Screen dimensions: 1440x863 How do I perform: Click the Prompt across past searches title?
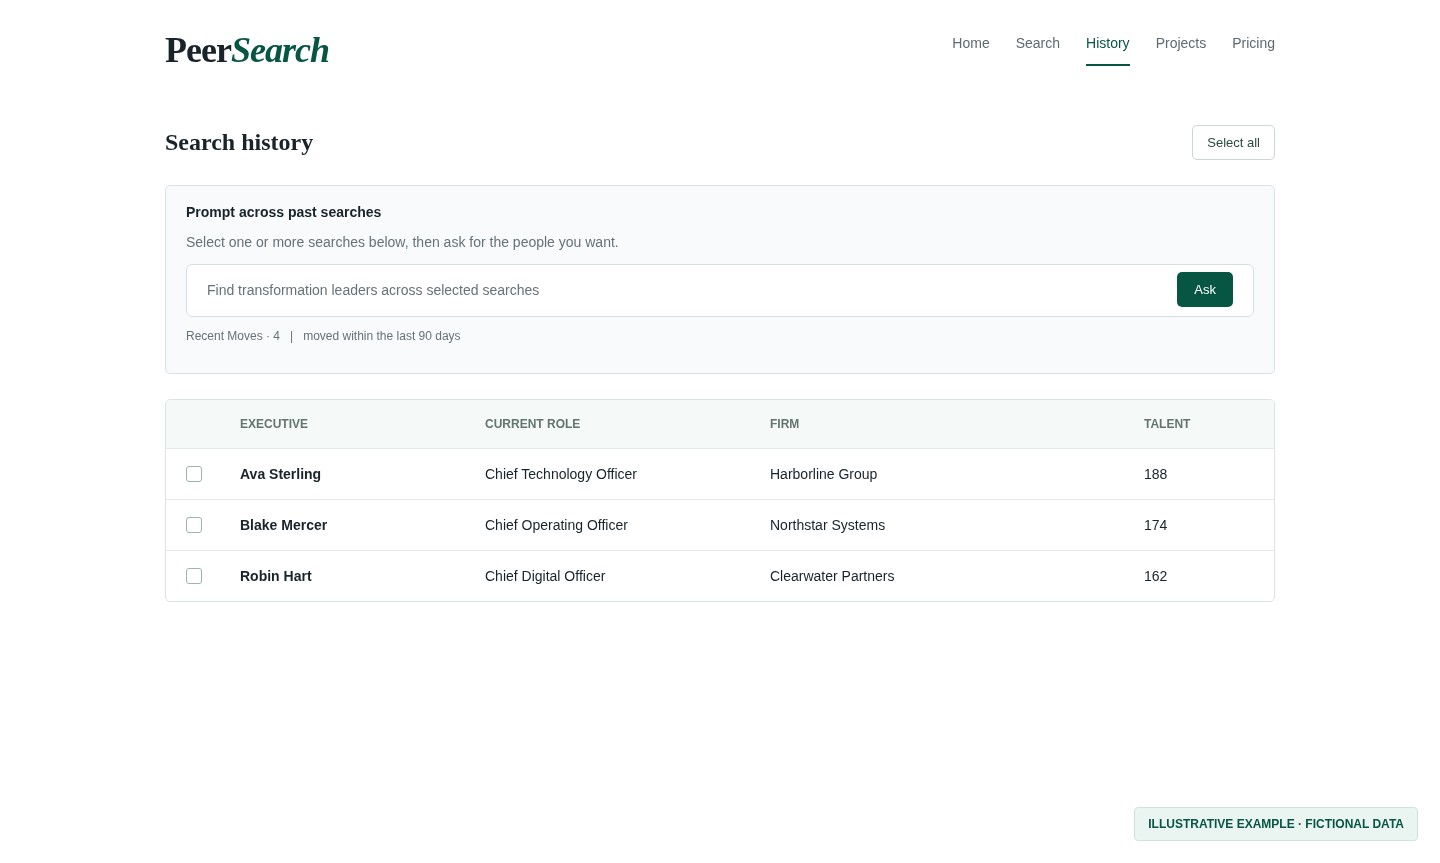click(283, 212)
